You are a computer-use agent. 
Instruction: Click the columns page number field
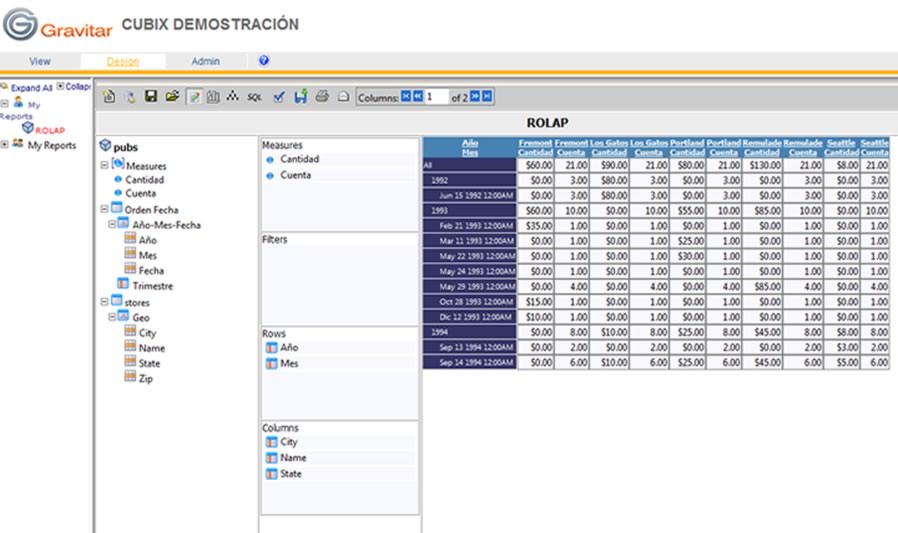coord(436,97)
